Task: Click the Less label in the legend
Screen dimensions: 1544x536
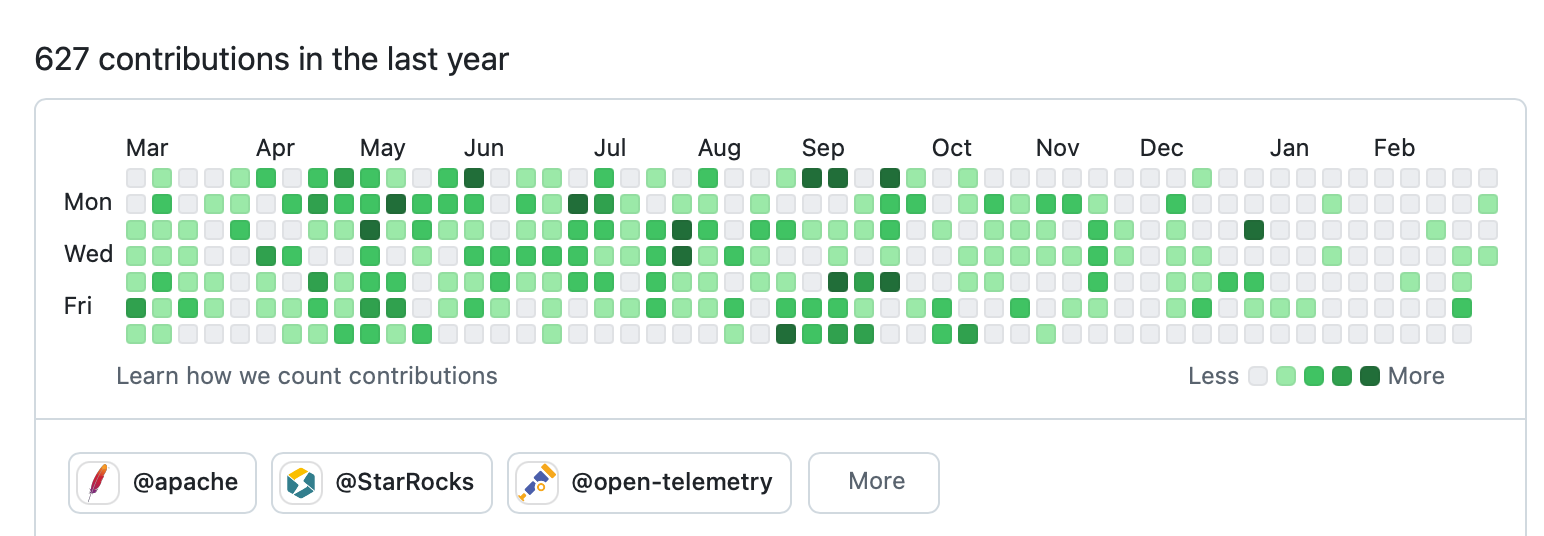Action: click(1213, 376)
